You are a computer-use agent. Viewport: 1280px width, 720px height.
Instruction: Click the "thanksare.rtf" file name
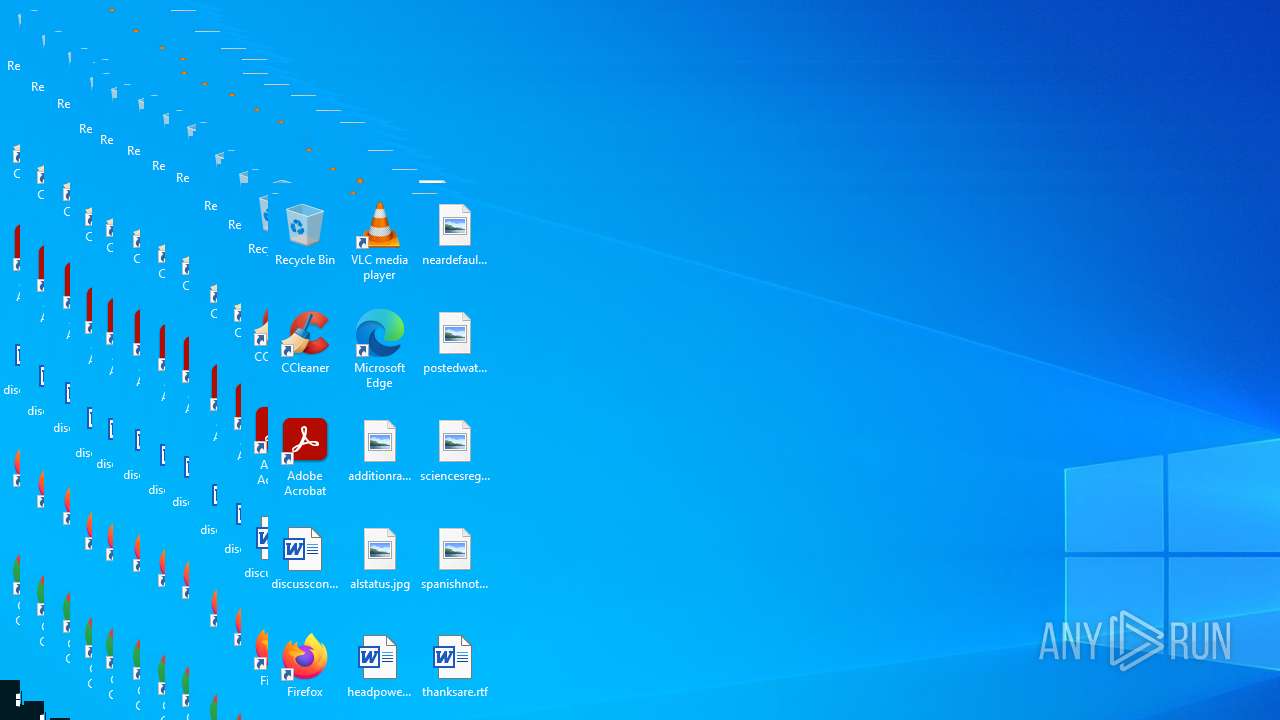tap(455, 692)
